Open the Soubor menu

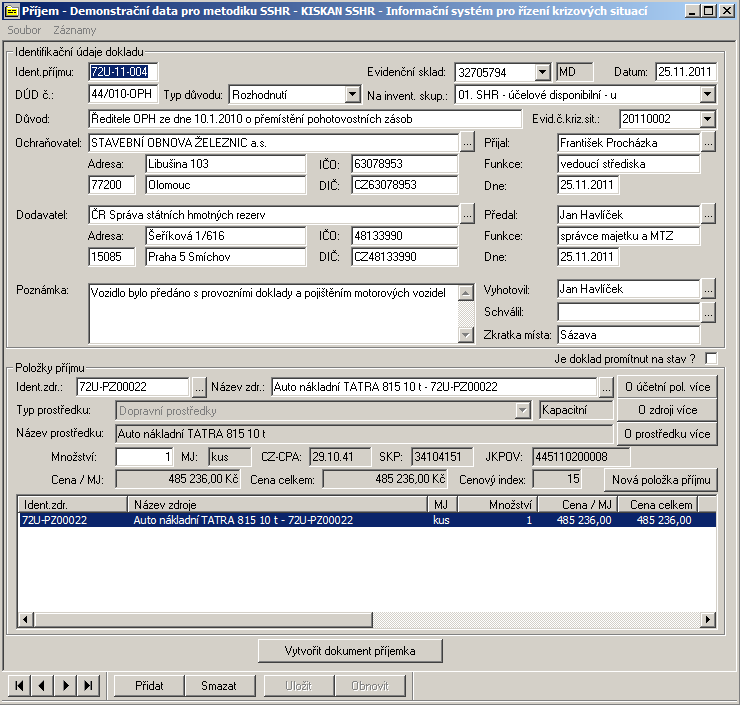click(24, 30)
